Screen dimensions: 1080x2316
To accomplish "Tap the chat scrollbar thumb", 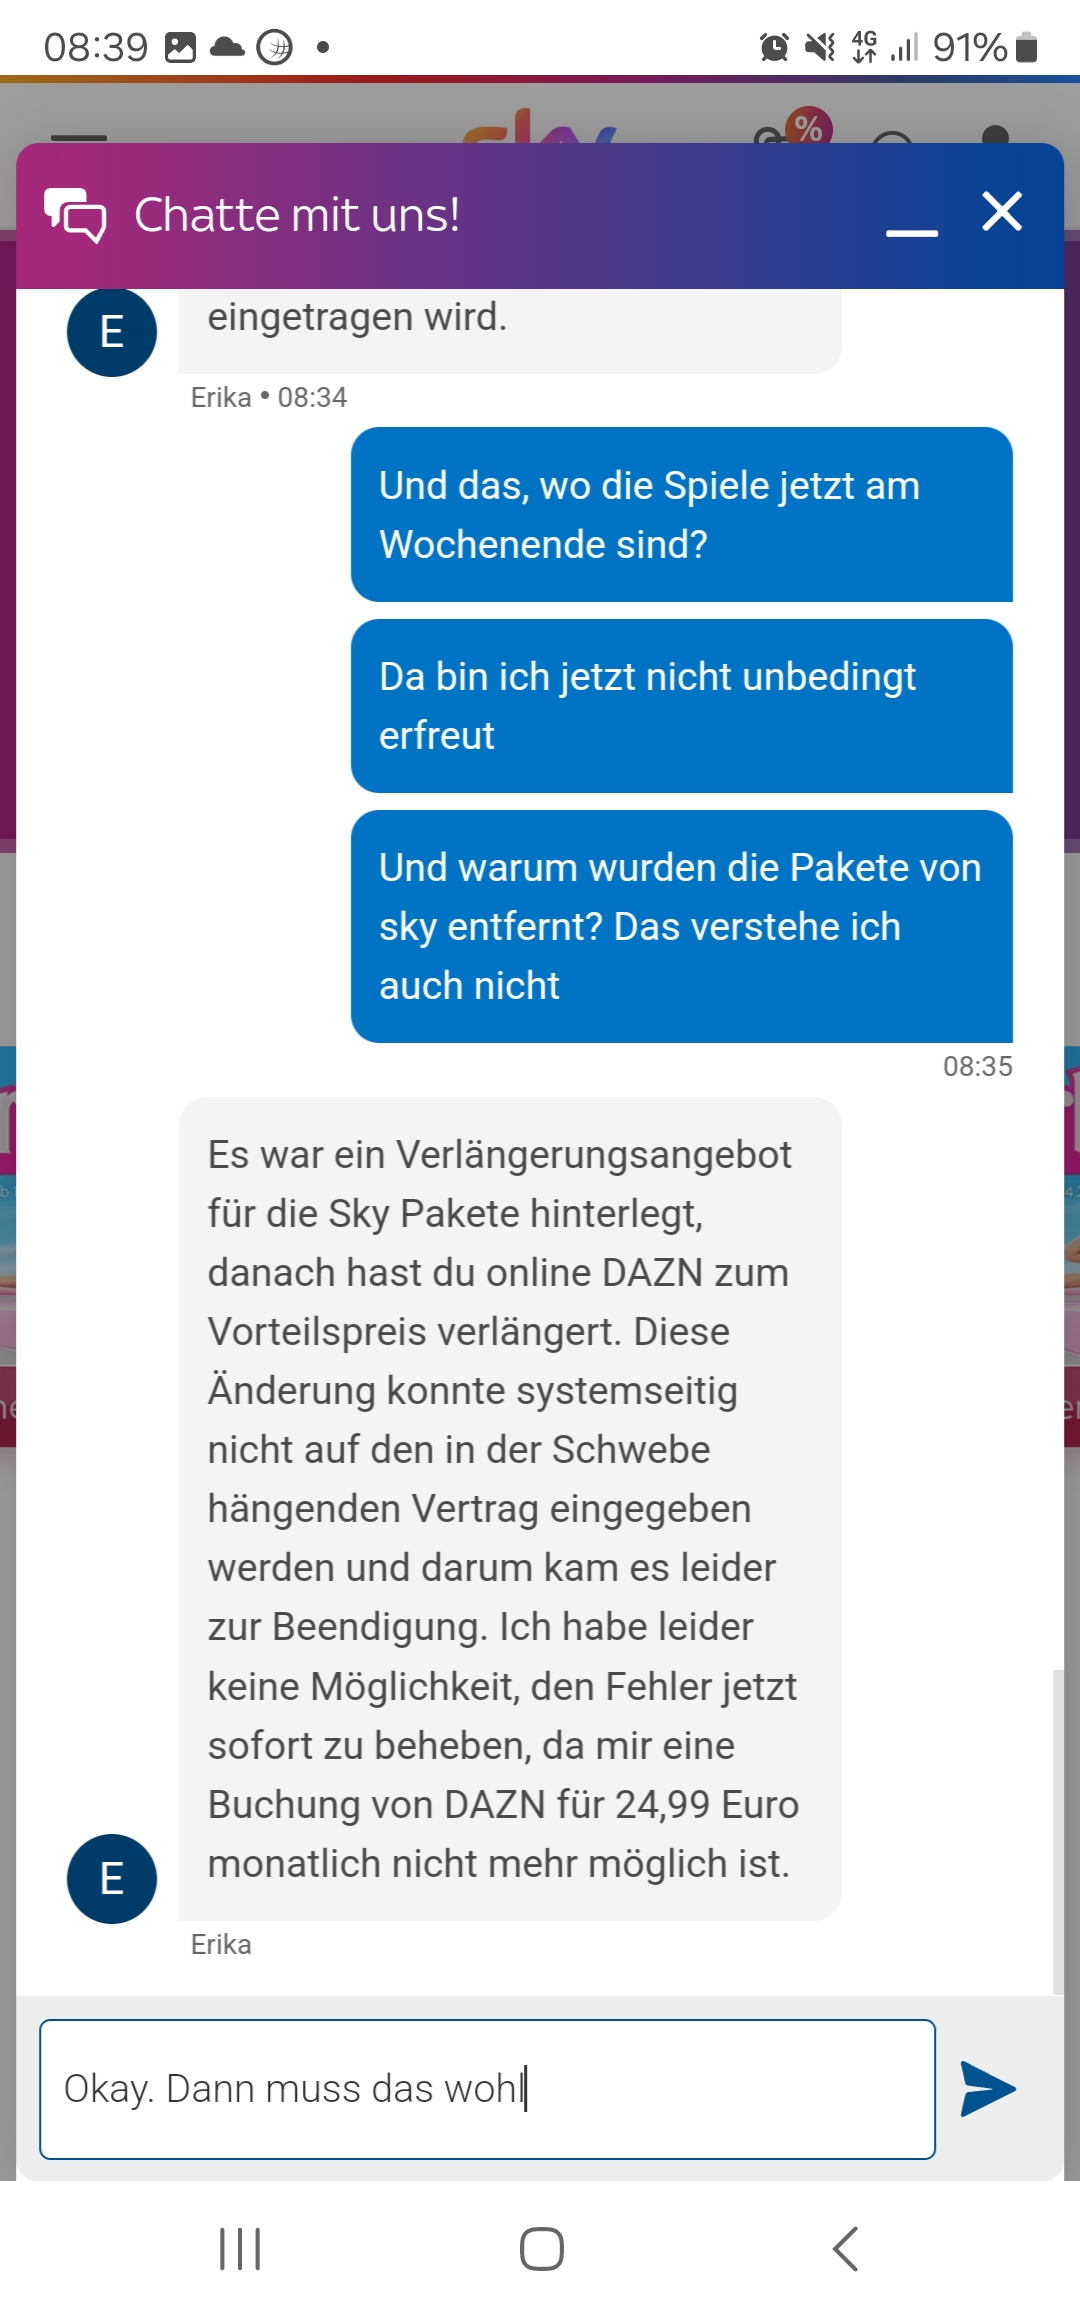I will (x=1058, y=1832).
